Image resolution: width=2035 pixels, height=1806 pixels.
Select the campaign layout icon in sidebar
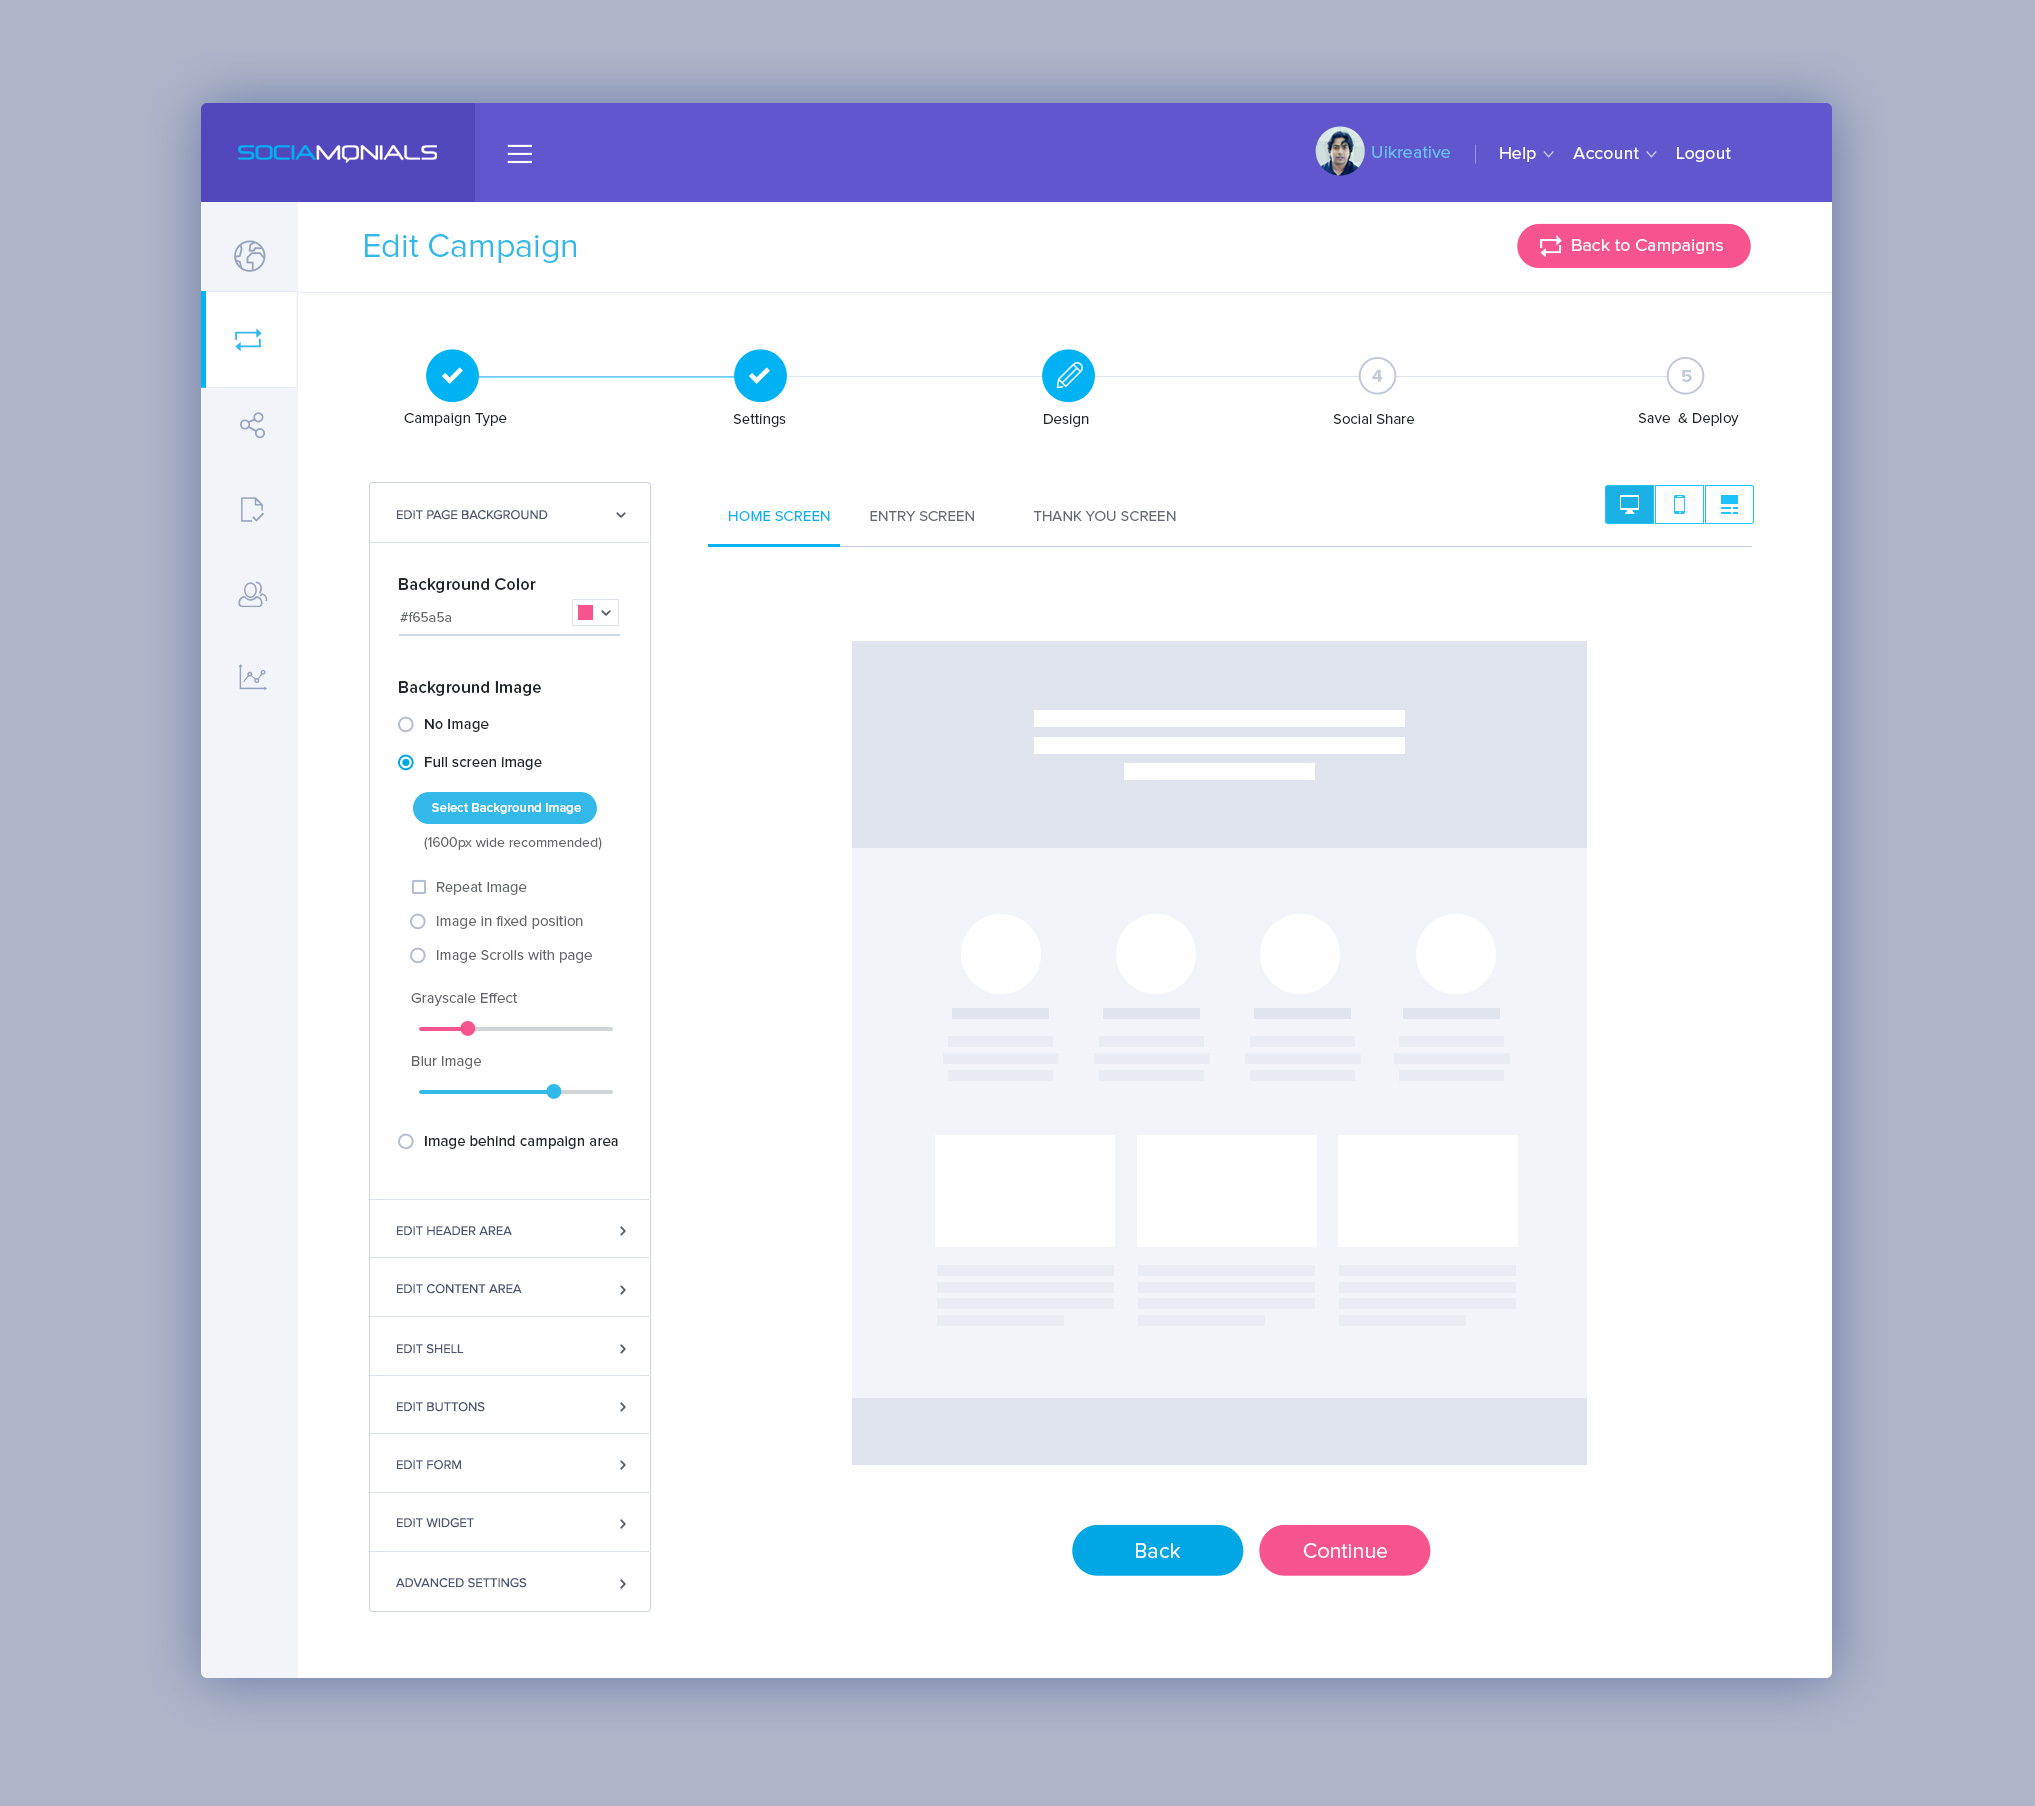251,338
